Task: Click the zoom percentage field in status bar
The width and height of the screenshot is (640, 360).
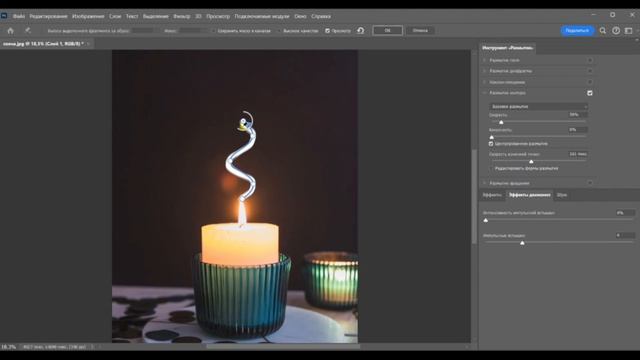Action: (x=8, y=347)
